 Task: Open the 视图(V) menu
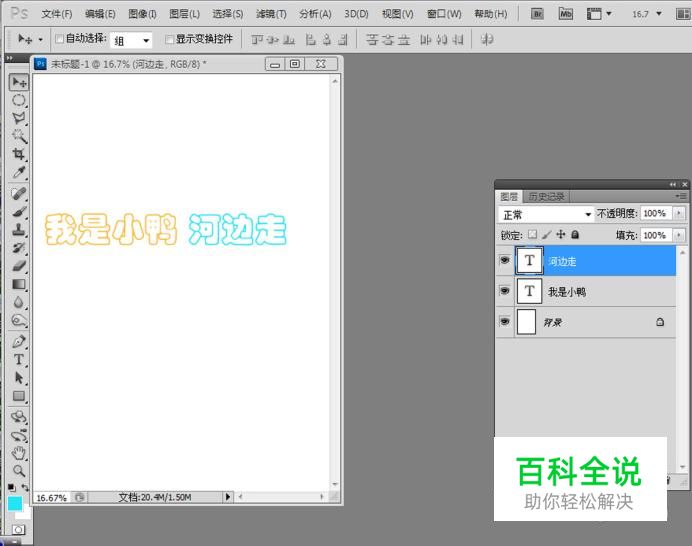click(x=398, y=14)
